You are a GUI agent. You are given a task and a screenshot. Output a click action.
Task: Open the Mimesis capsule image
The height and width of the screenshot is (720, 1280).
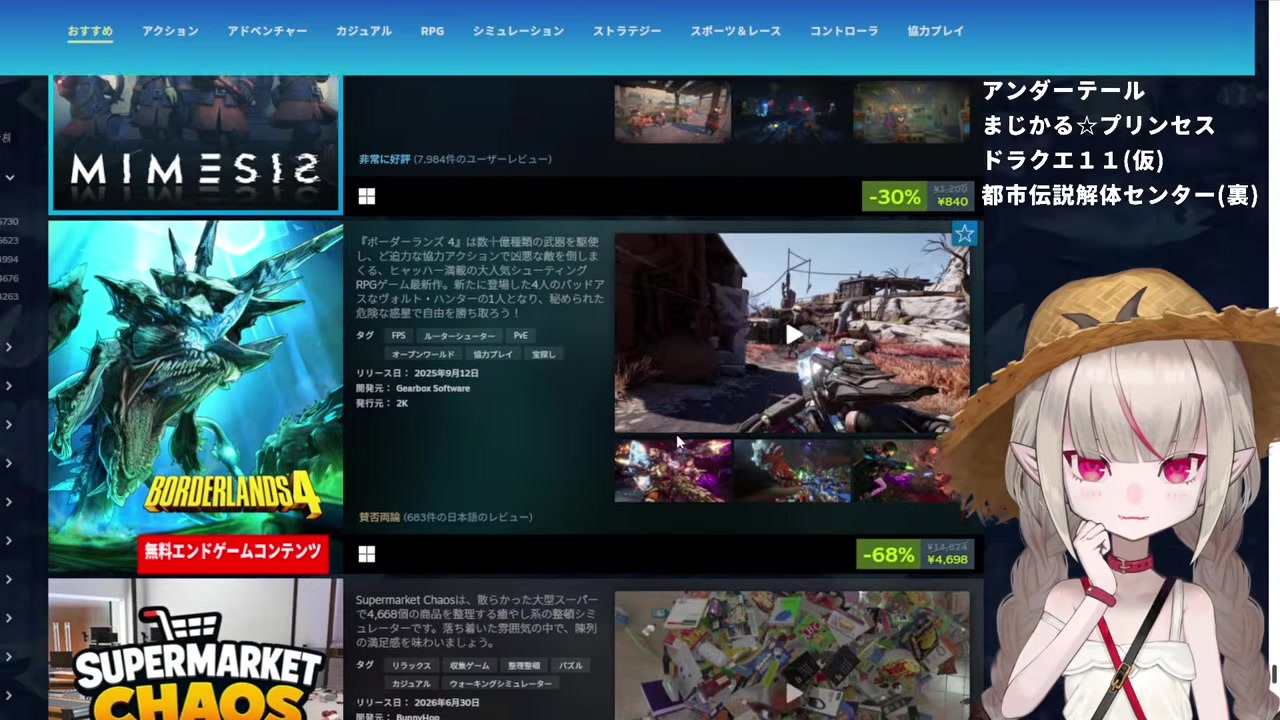coord(196,143)
